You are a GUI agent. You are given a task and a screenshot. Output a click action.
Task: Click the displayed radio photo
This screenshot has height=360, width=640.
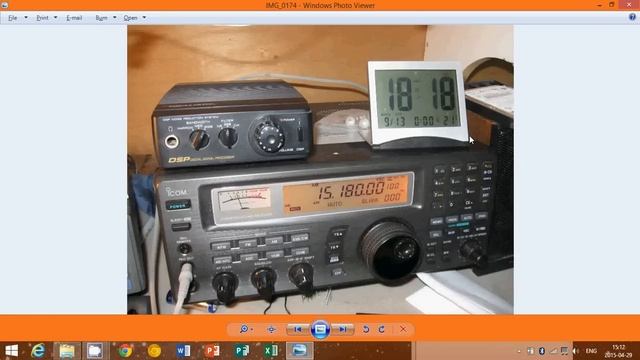point(320,169)
